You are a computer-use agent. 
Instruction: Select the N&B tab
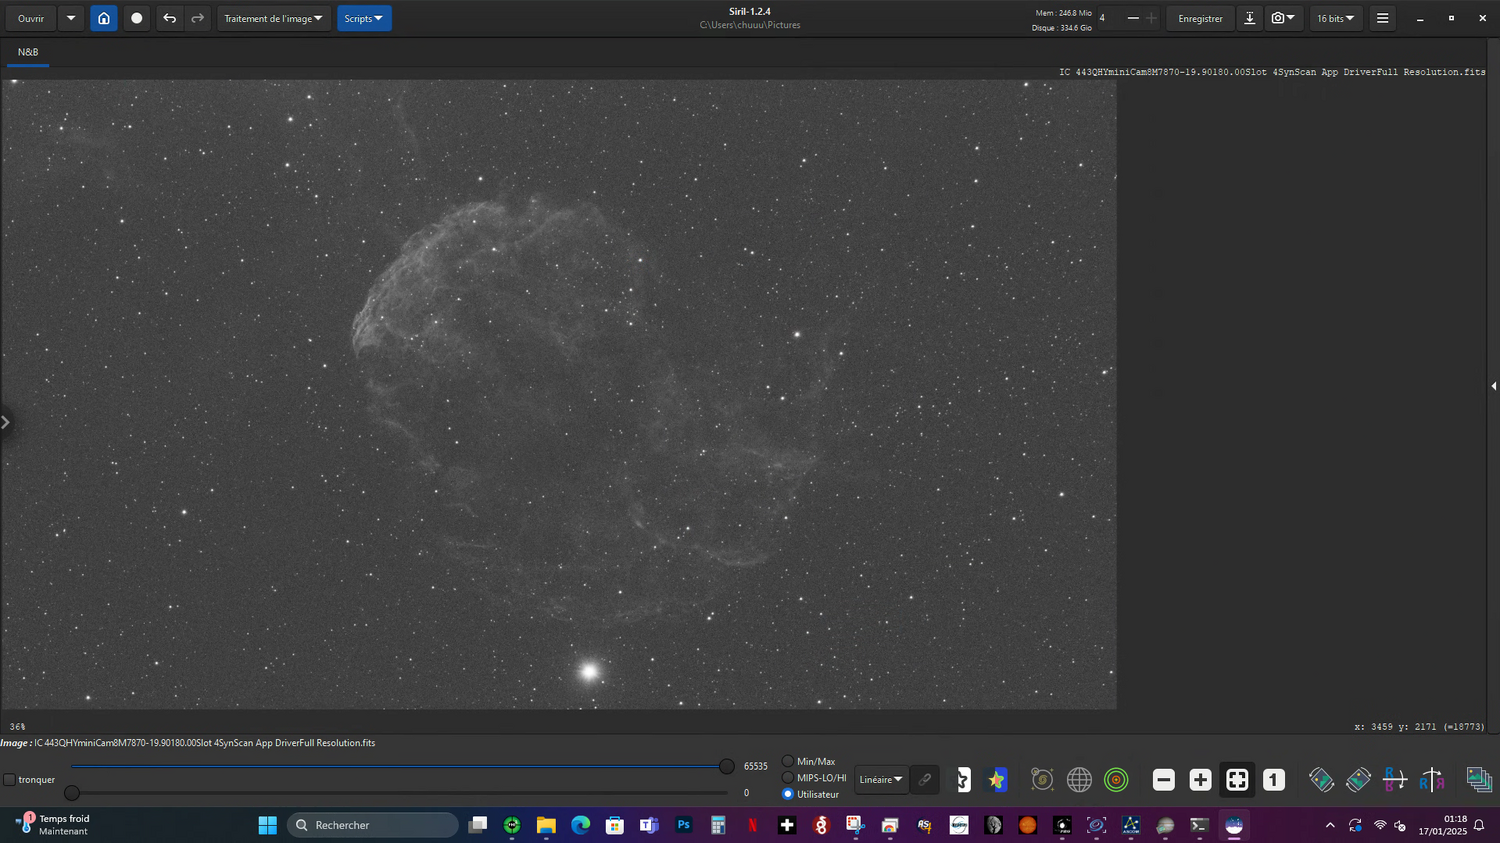[28, 52]
